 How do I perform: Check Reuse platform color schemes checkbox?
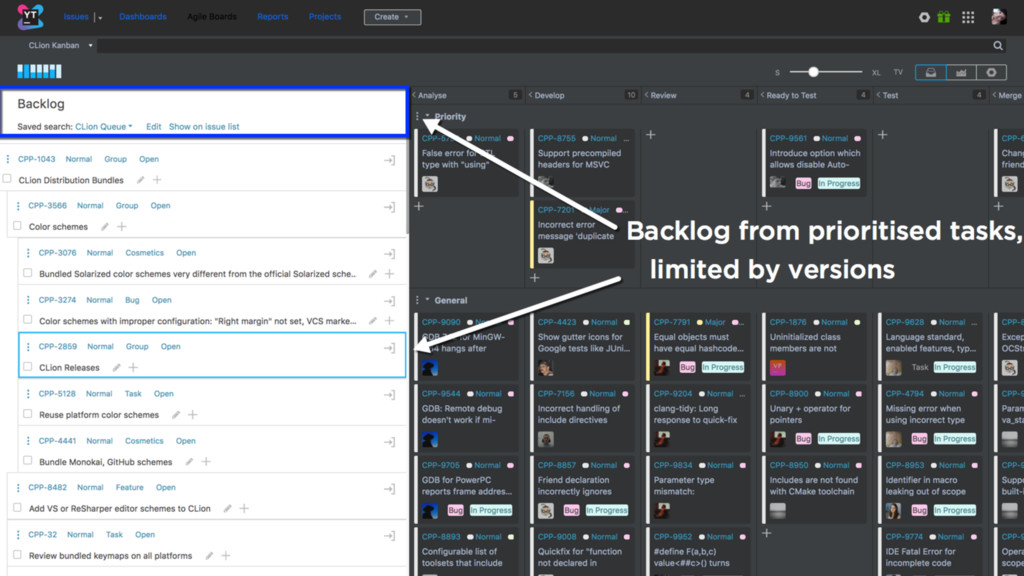(x=27, y=414)
